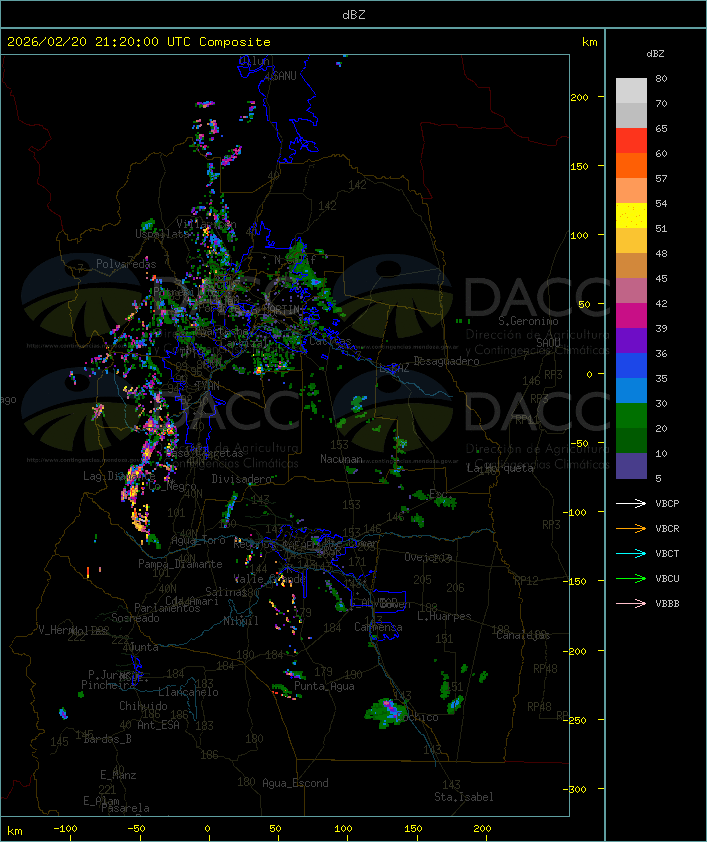Viewport: 707px width, 842px height.
Task: Click the Carmensa place label
Action: (x=378, y=627)
